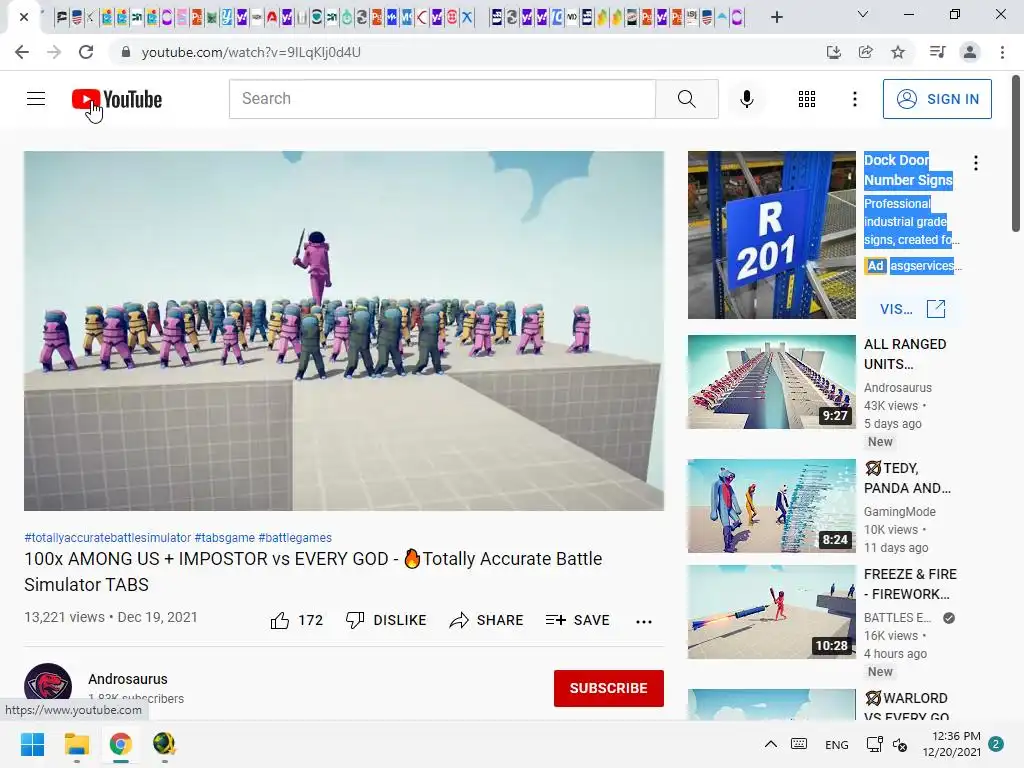Open Windows Start menu
Screen dimensions: 1024x768
[x=32, y=744]
